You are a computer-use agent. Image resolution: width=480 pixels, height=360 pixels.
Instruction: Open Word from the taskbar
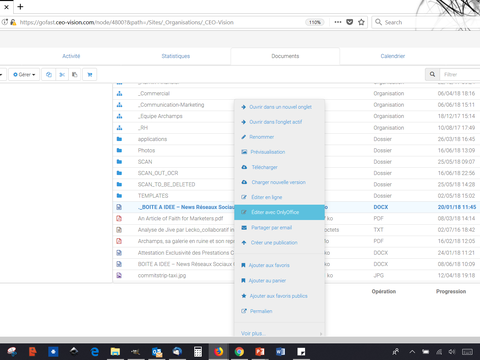[x=280, y=351]
